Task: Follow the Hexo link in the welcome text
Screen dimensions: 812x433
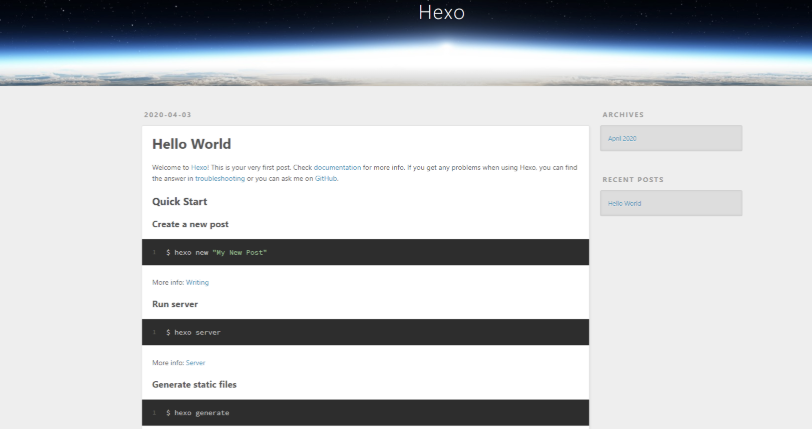Action: point(199,167)
